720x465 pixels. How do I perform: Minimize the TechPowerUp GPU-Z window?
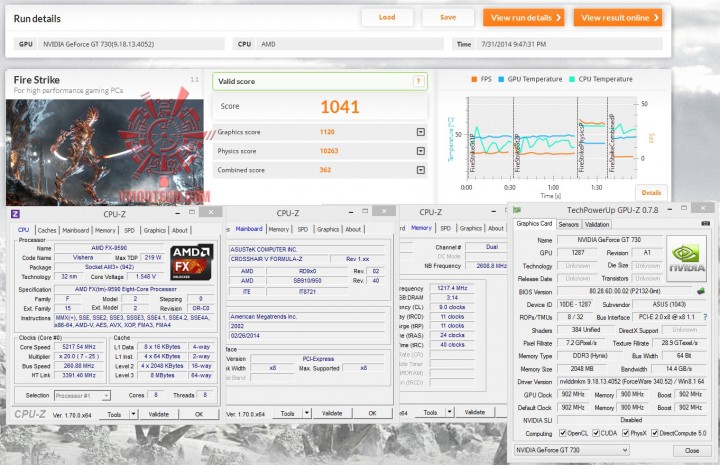(671, 209)
